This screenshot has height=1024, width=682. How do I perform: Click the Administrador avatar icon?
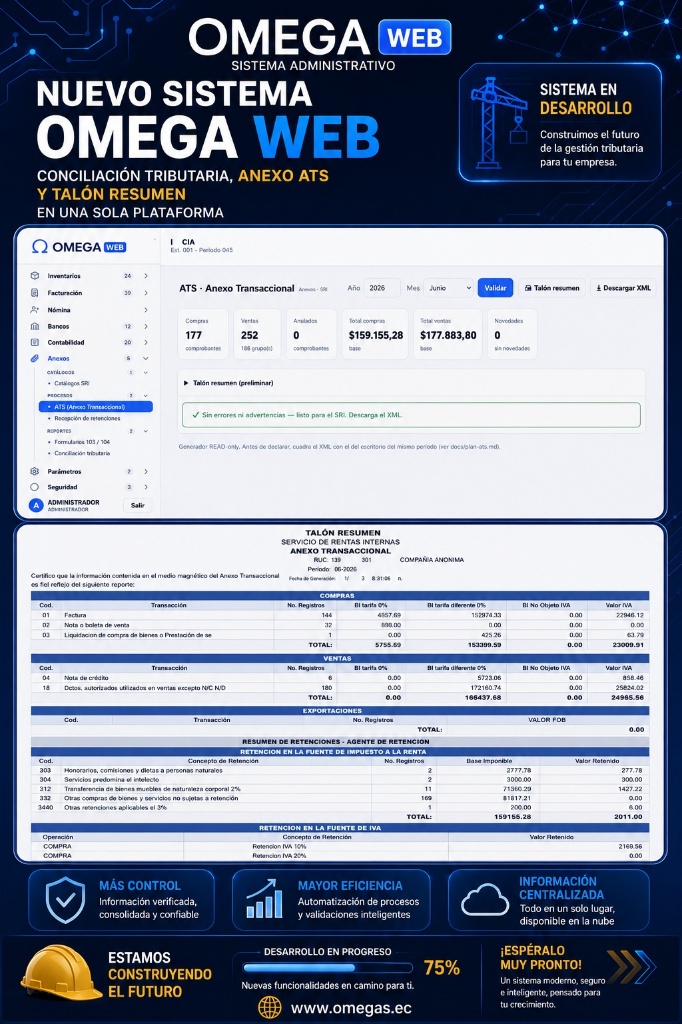tap(36, 505)
